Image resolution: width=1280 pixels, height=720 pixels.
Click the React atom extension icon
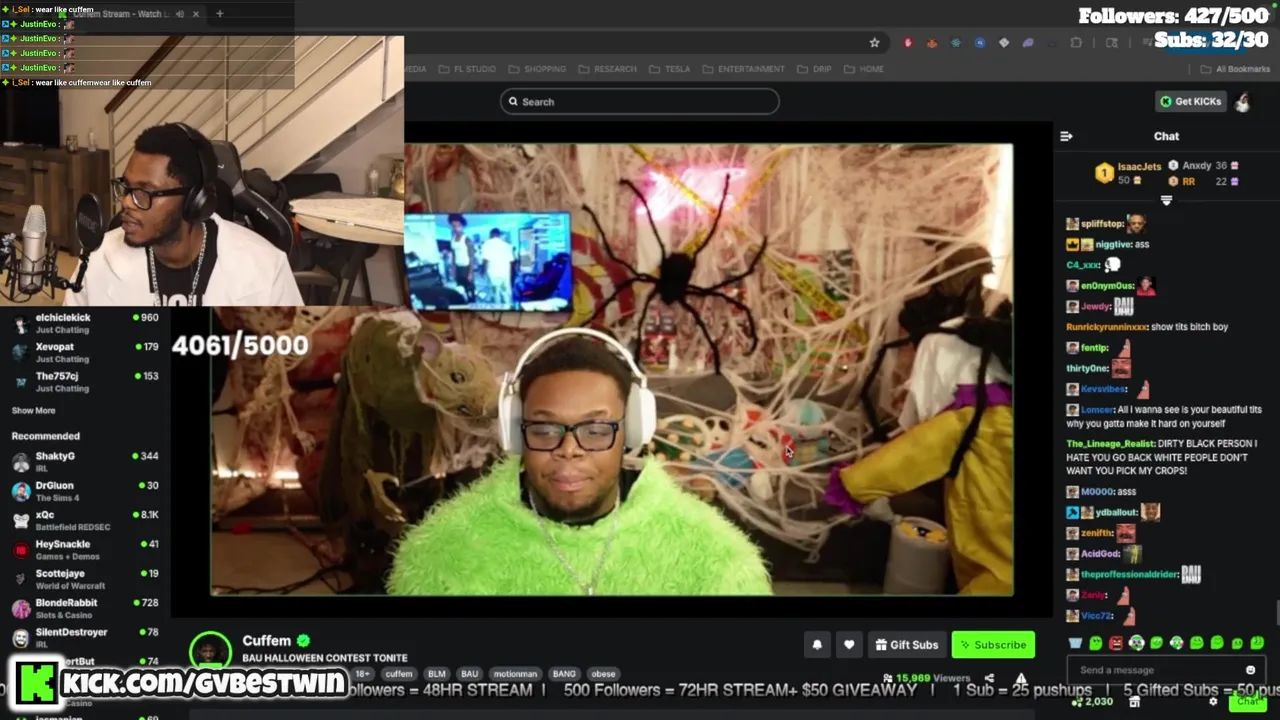coord(956,43)
